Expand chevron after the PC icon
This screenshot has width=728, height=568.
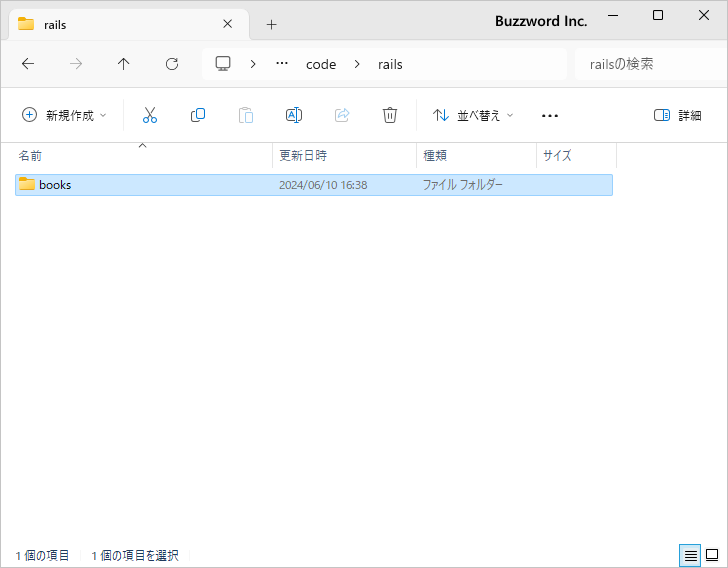tap(253, 64)
